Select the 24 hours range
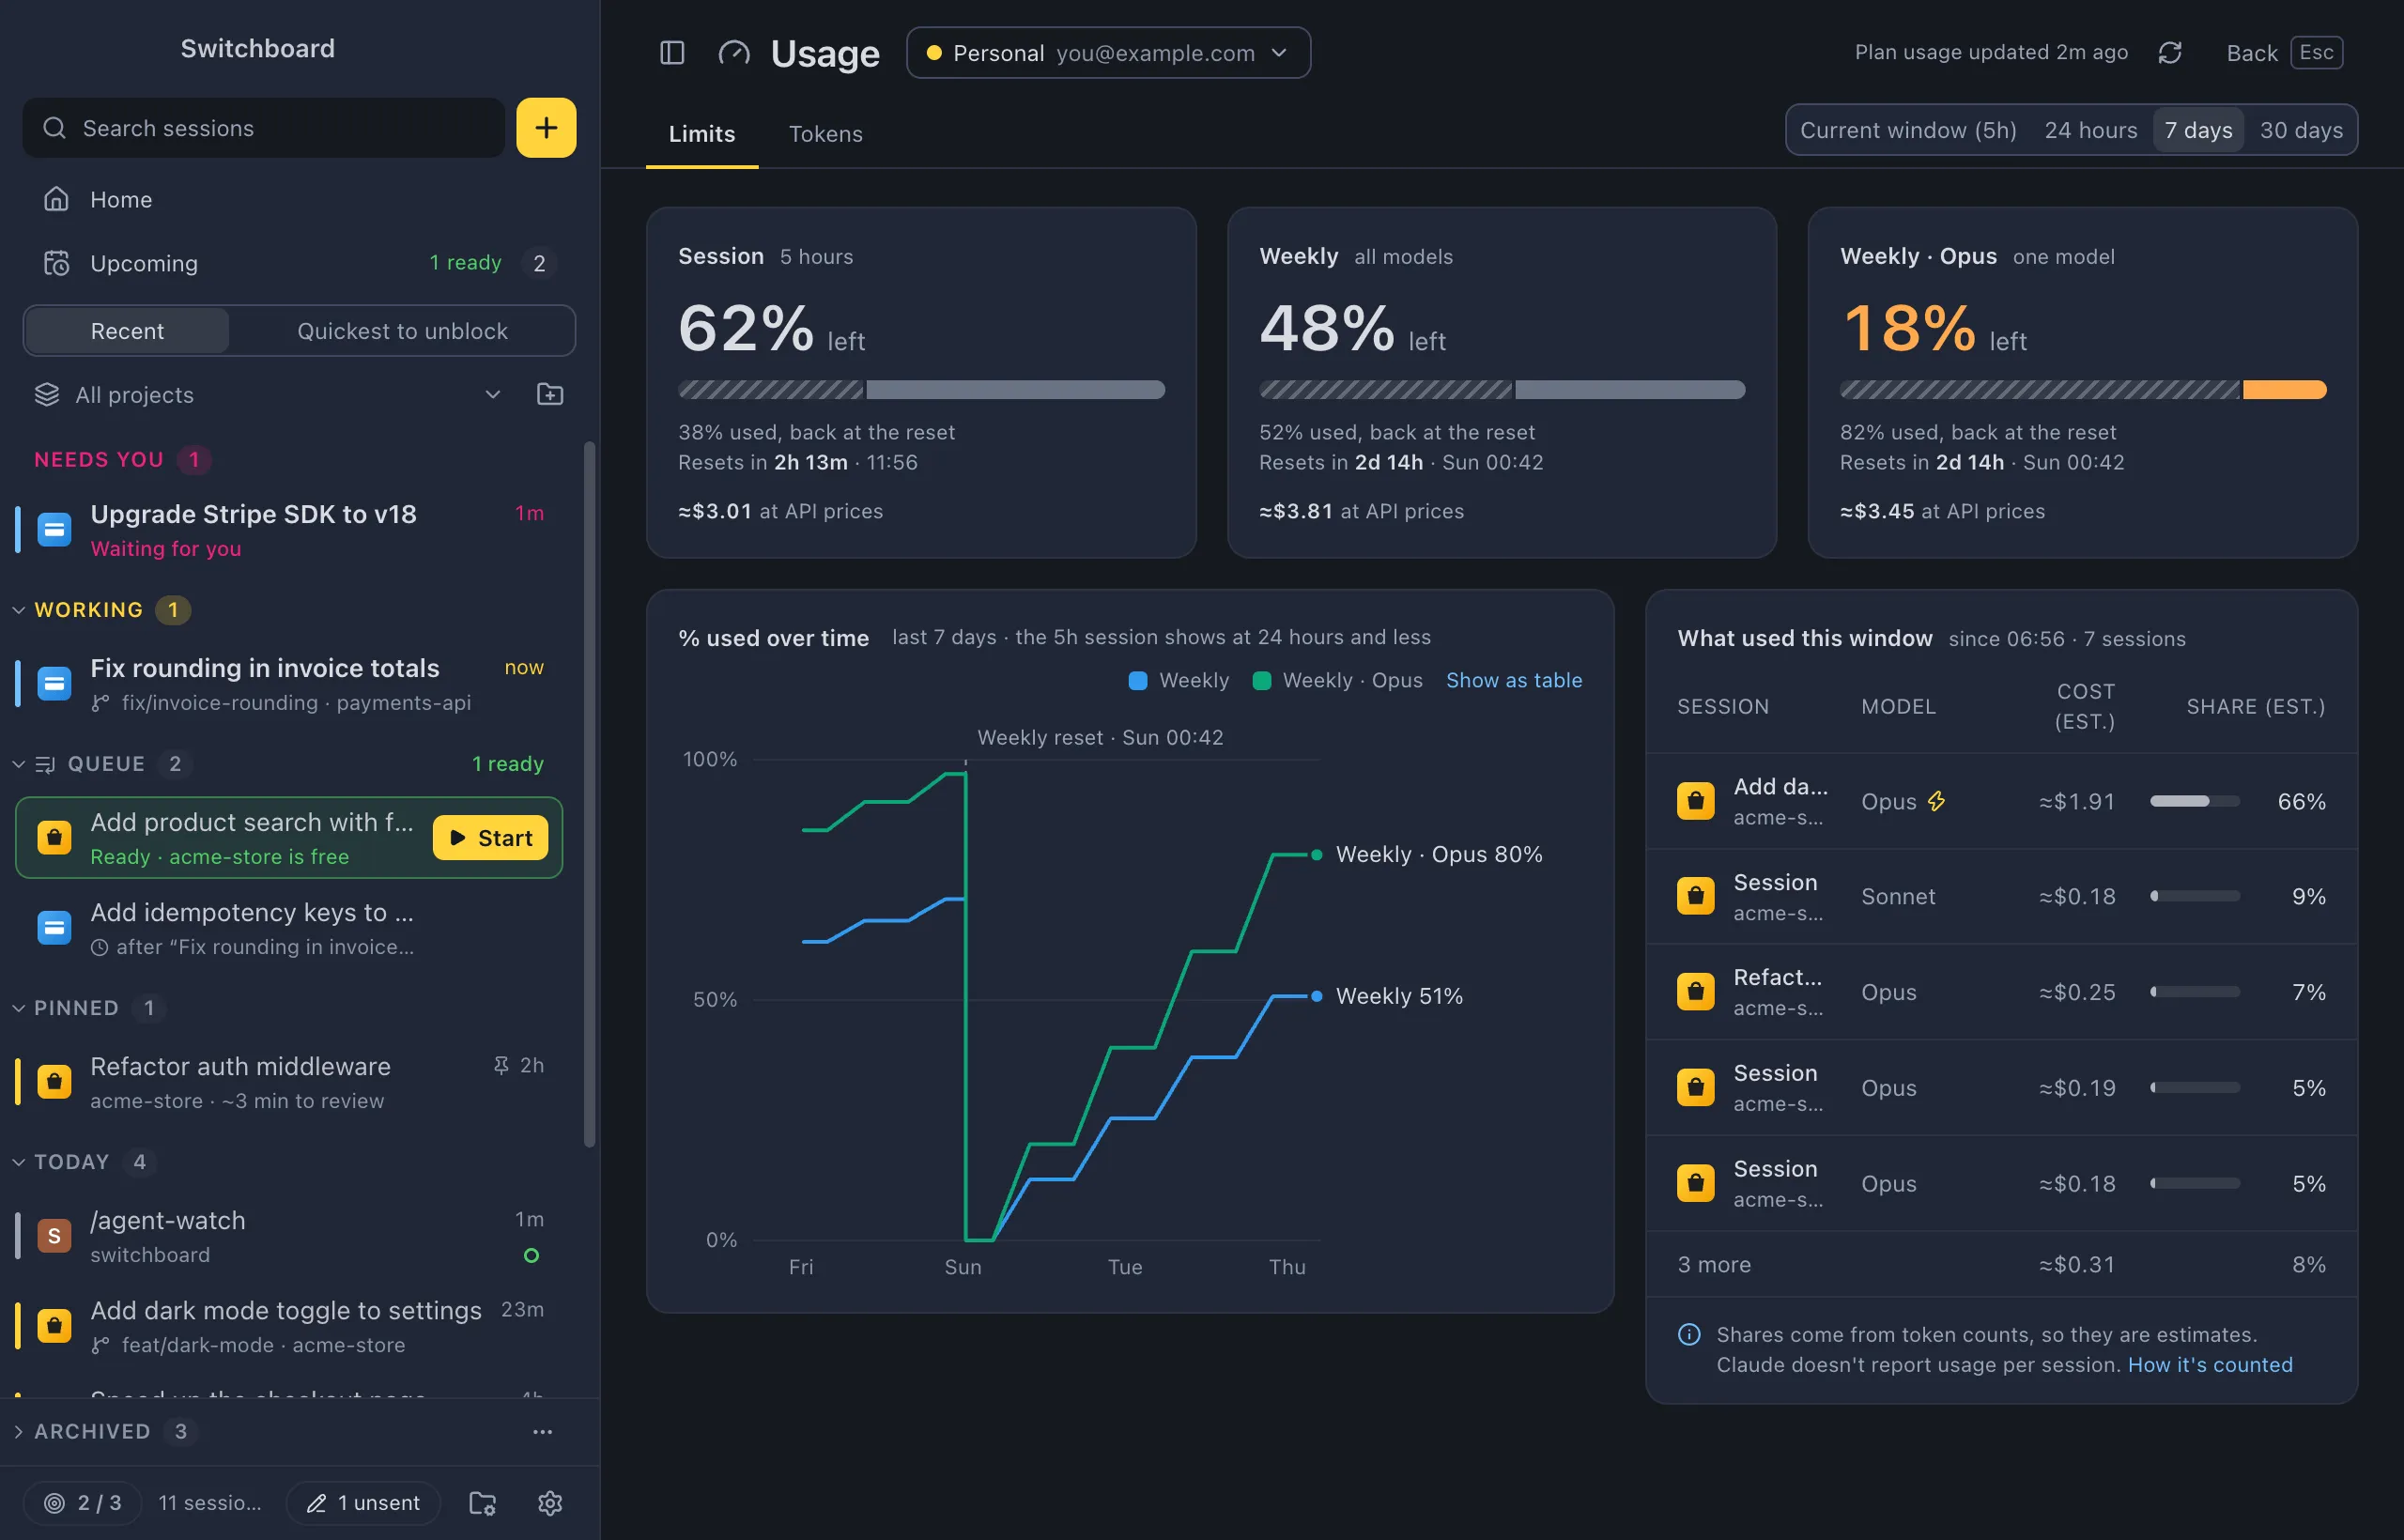The width and height of the screenshot is (2404, 1540). click(x=2090, y=130)
